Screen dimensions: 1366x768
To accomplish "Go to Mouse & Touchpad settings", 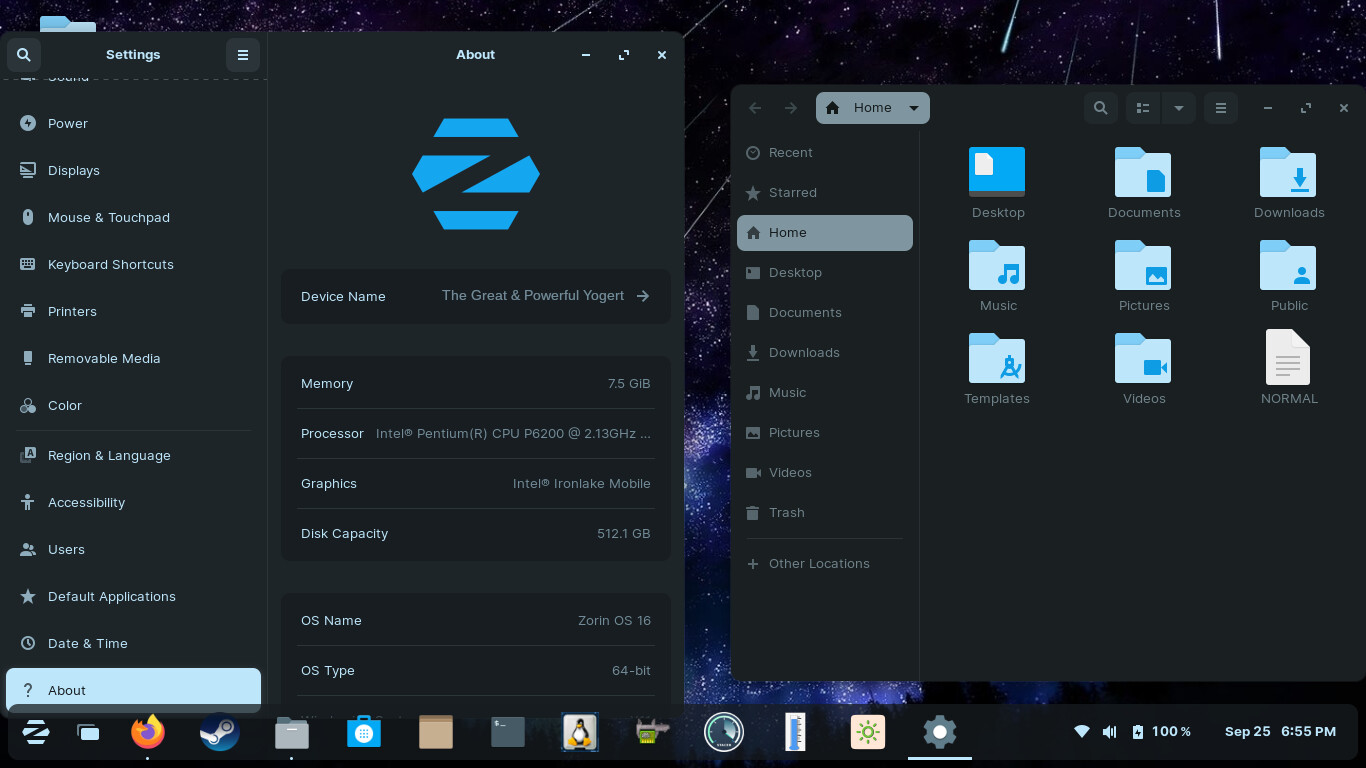I will click(134, 218).
